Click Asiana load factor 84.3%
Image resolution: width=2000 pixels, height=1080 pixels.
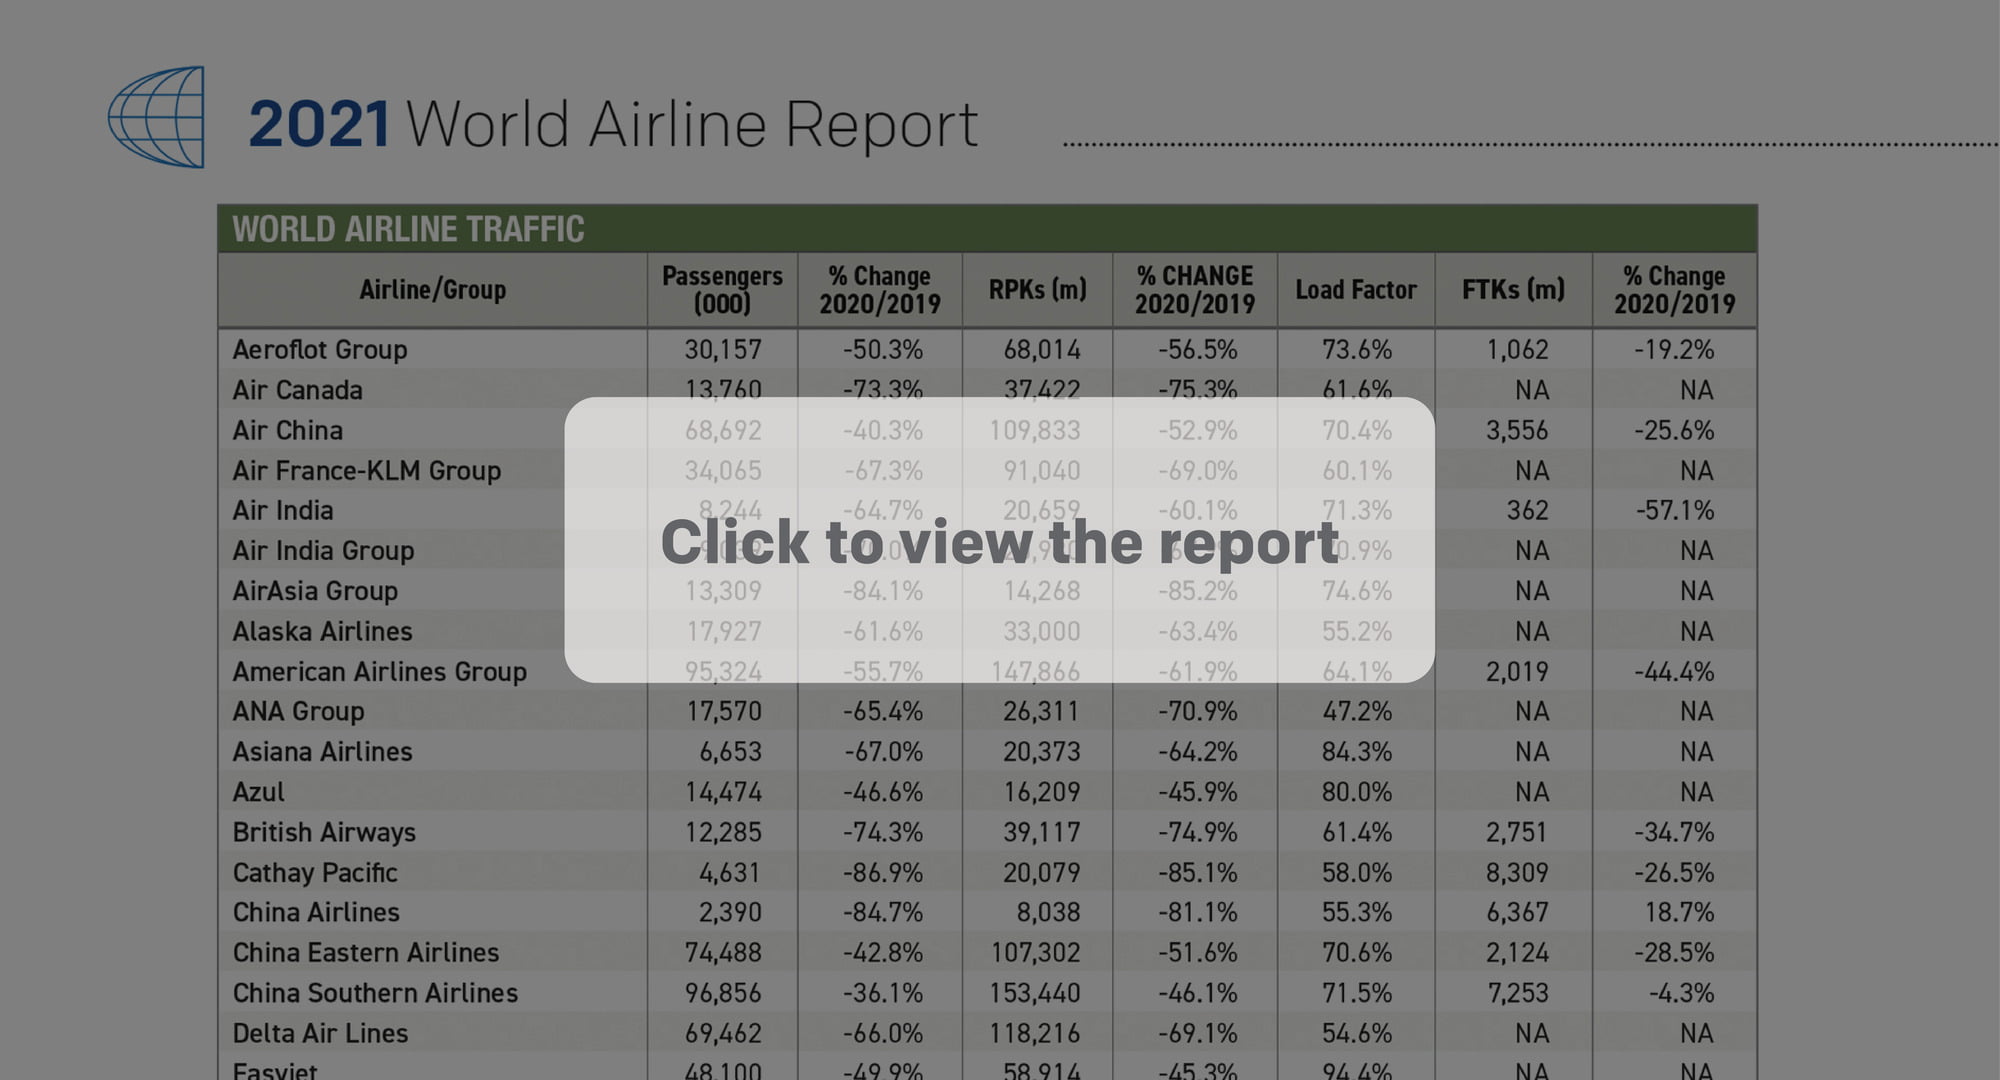tap(1357, 751)
